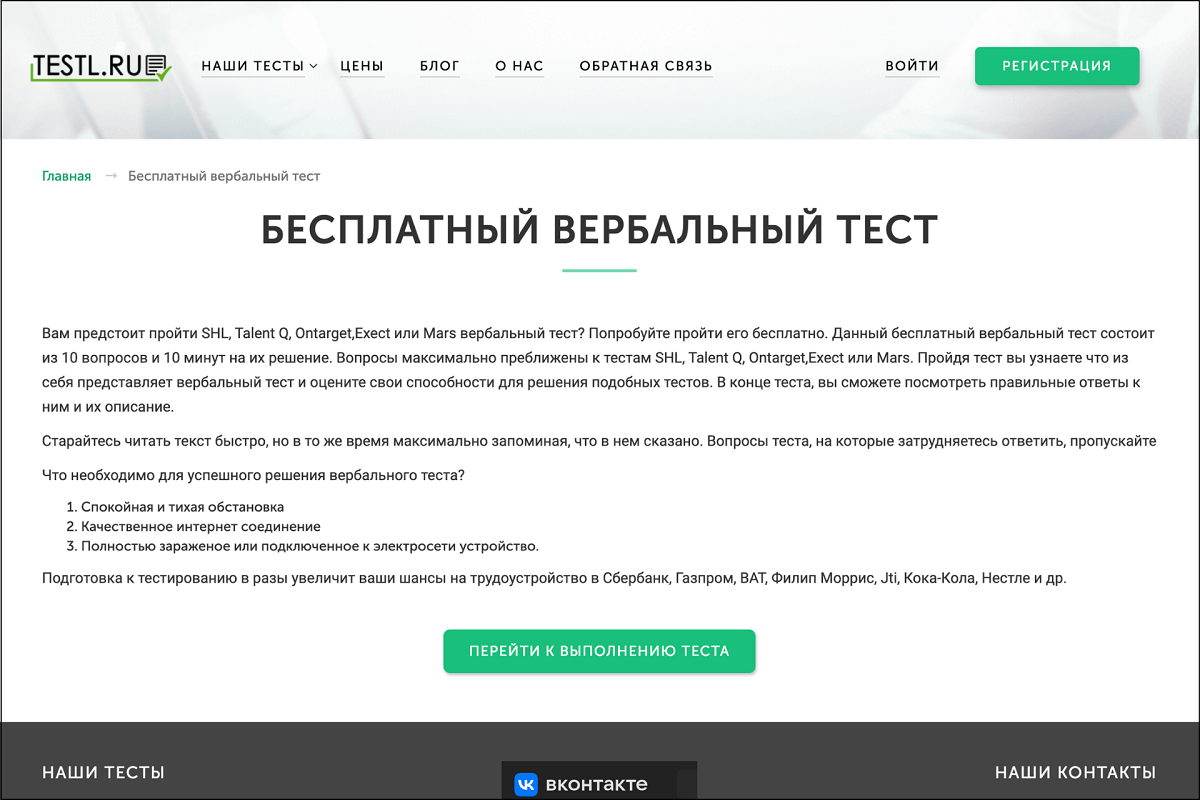Open the VK icon in ВКонтакте widget
1200x800 pixels.
pyautogui.click(x=526, y=784)
